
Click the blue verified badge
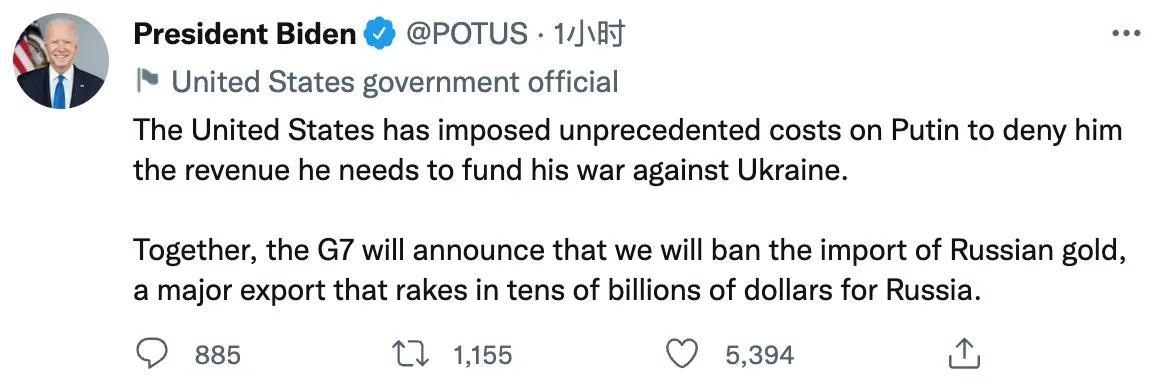(x=379, y=34)
